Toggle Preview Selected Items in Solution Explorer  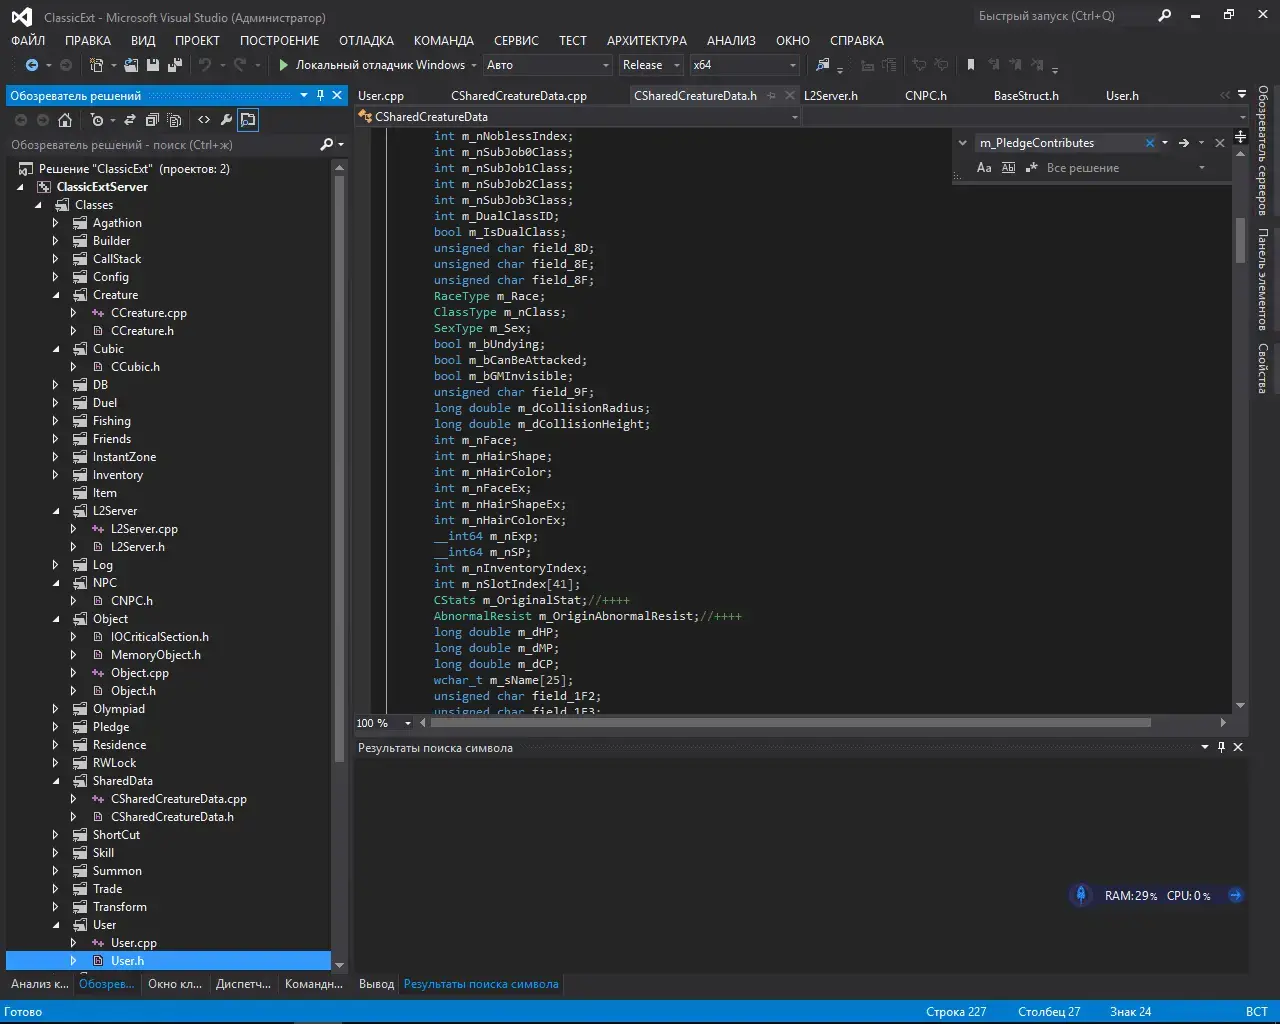[248, 120]
